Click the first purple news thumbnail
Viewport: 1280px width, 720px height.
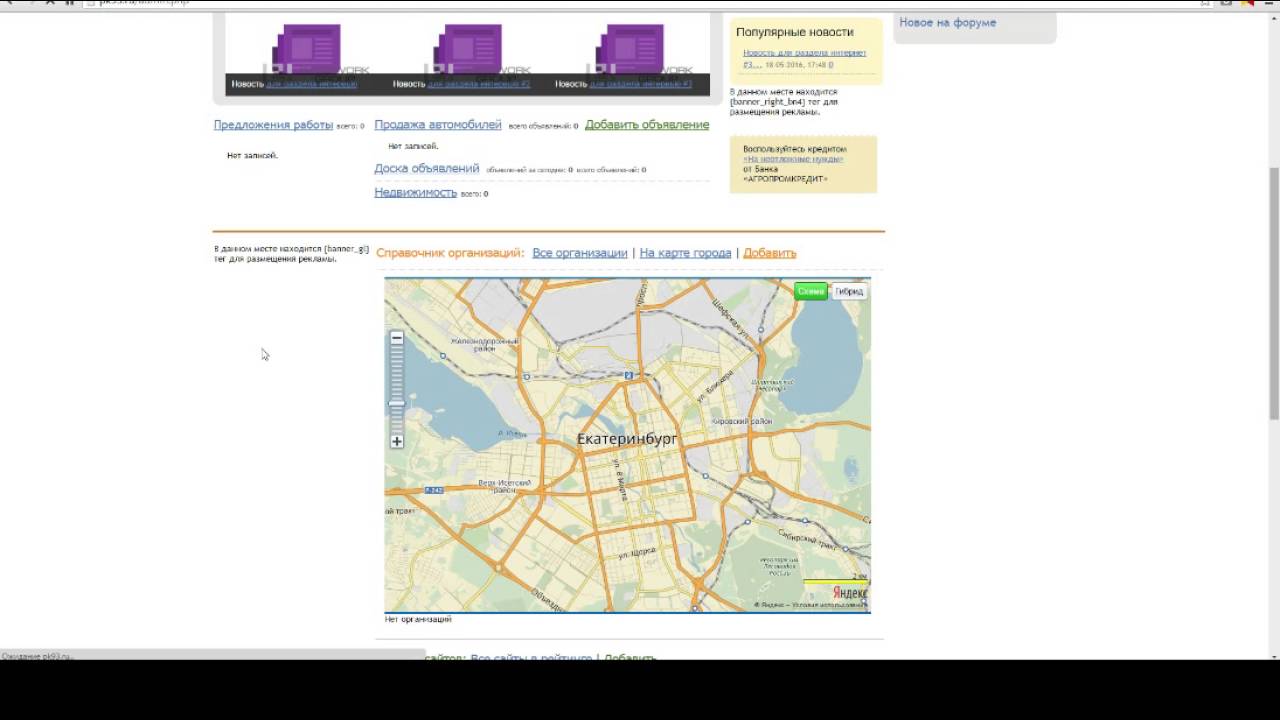(x=307, y=49)
